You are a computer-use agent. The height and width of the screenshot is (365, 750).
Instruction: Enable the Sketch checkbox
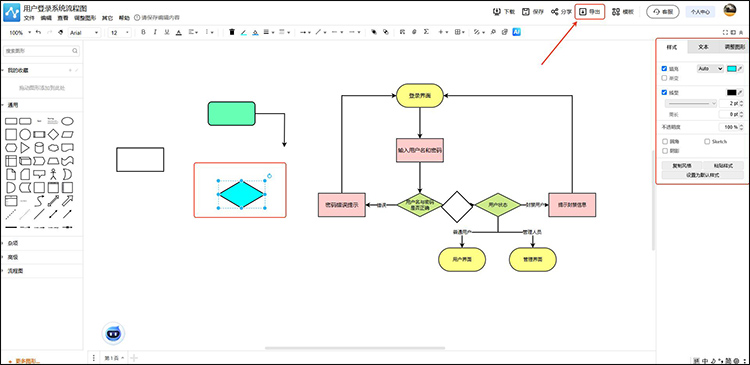707,142
